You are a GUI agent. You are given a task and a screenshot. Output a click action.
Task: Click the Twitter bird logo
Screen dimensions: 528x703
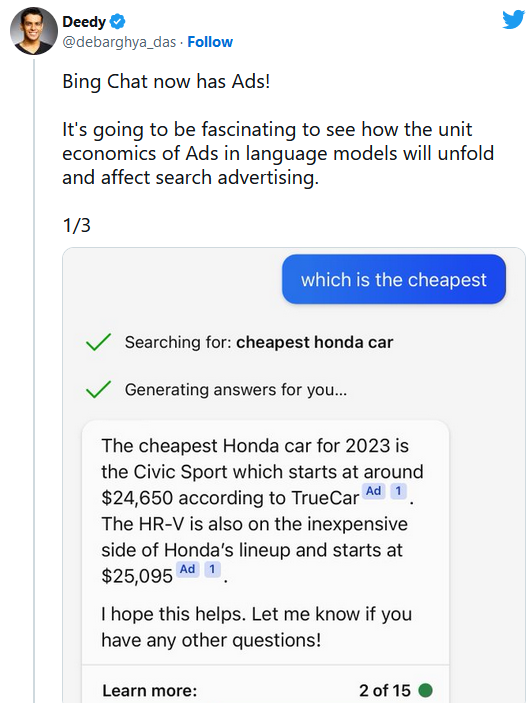point(513,19)
